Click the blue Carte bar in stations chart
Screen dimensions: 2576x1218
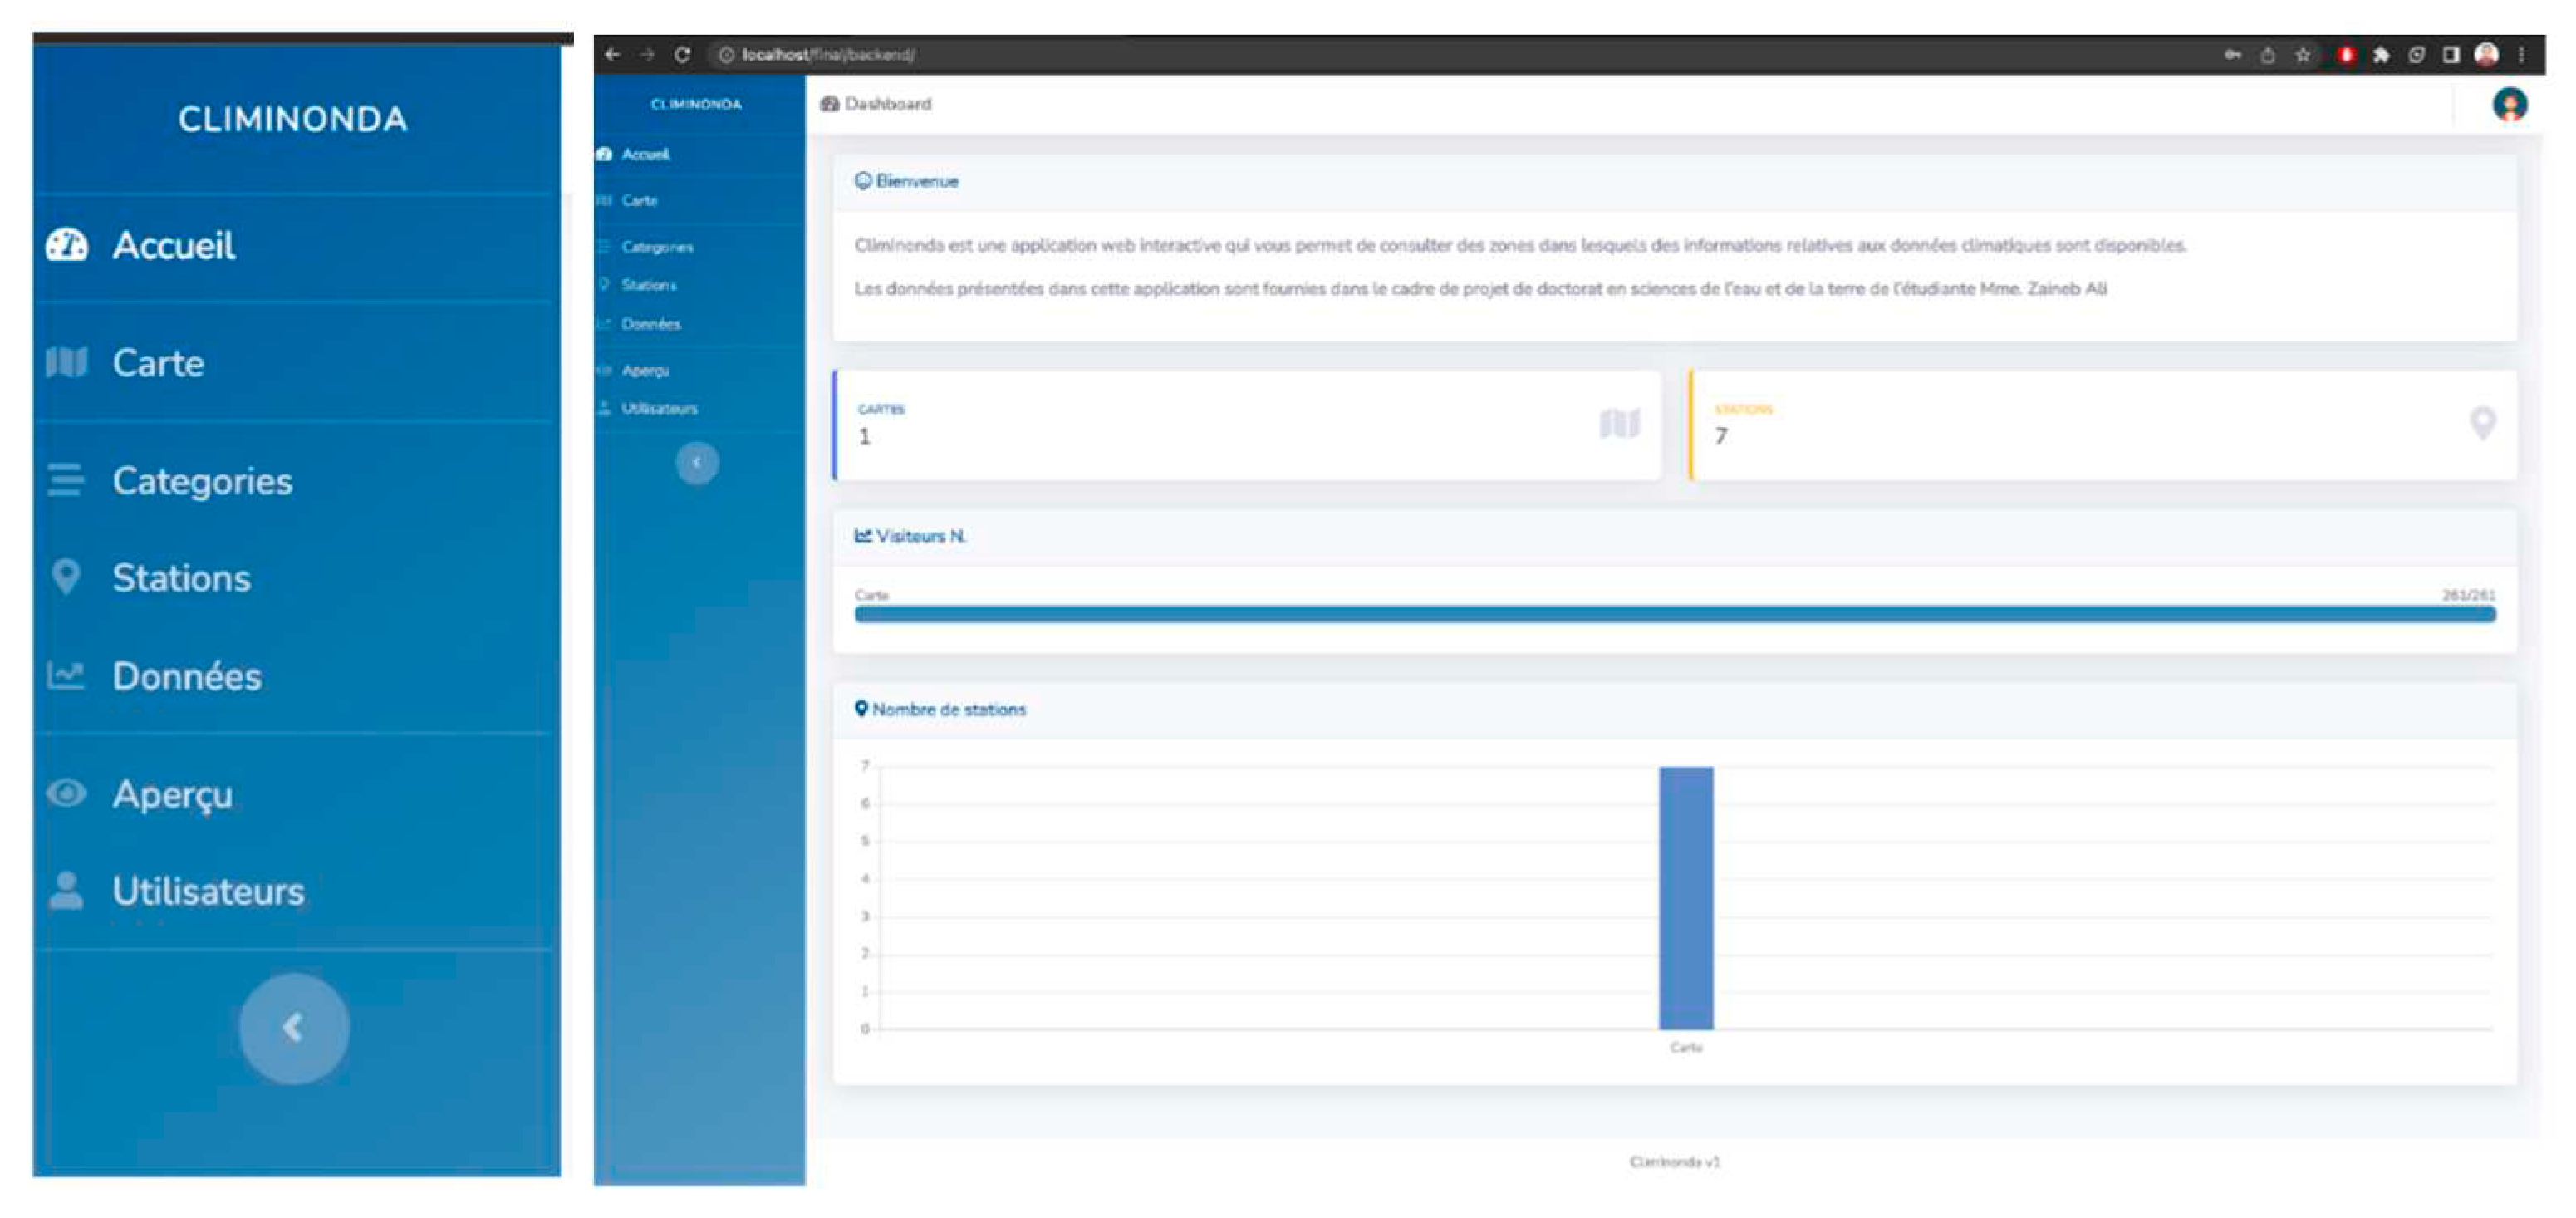tap(1686, 897)
